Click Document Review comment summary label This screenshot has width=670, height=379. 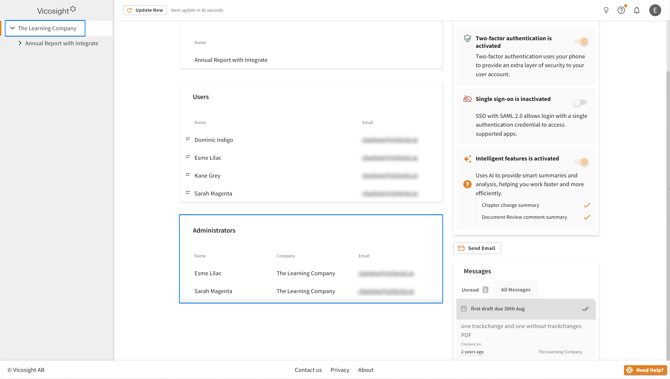coord(524,217)
